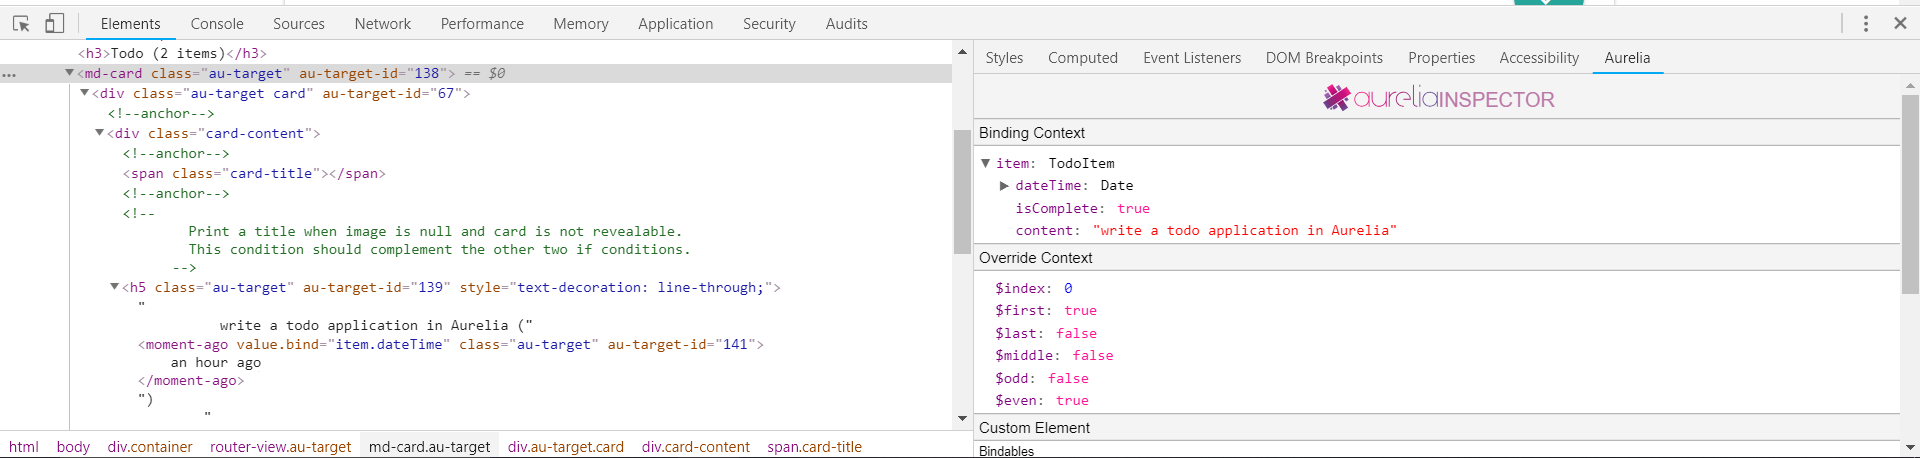This screenshot has height=458, width=1920.
Task: Collapse the div card-content node
Action: point(100,133)
